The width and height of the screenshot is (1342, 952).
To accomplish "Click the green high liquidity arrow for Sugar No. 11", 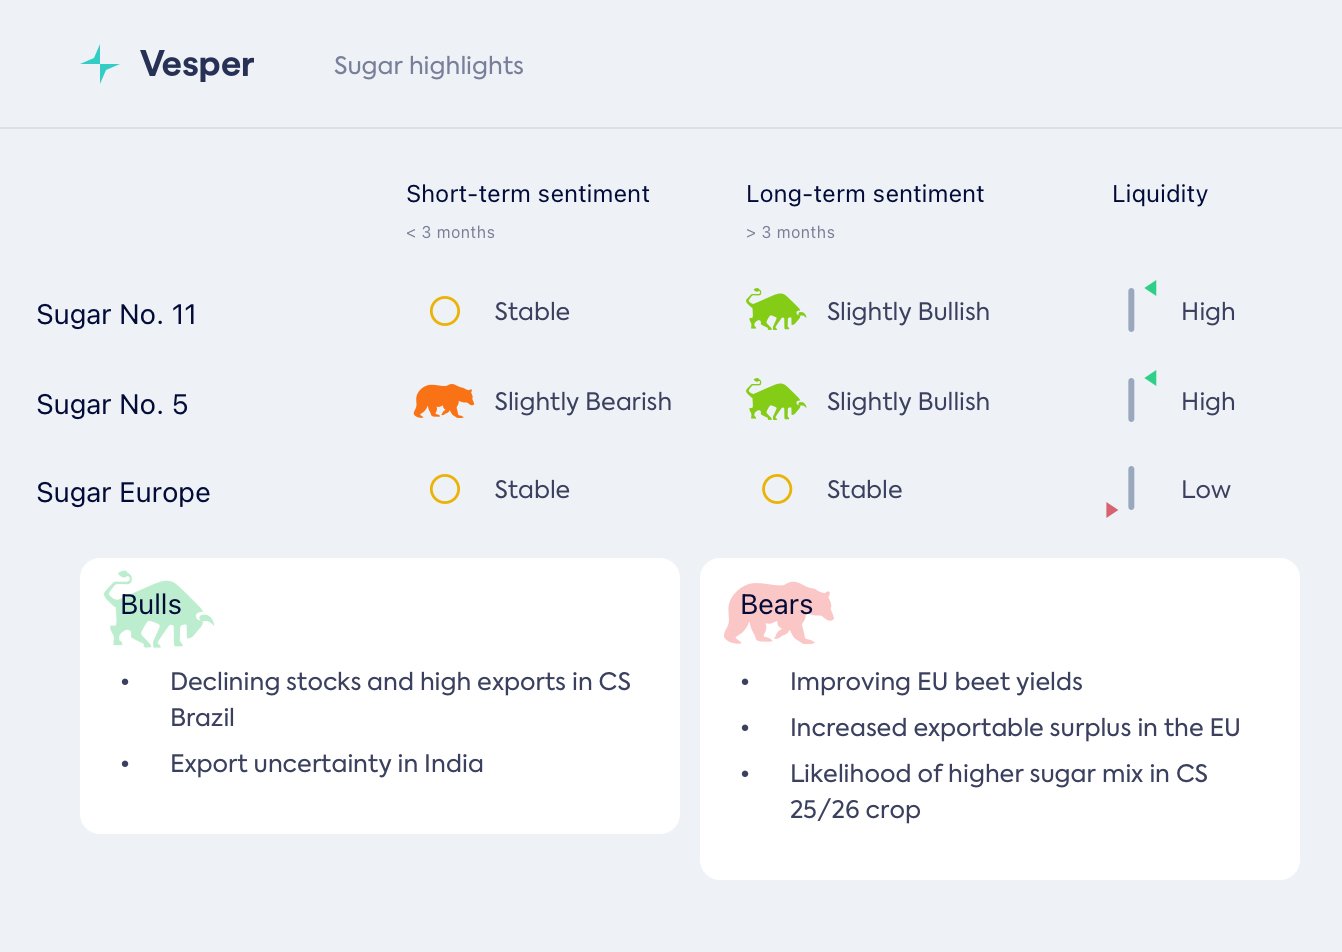I will (1151, 288).
